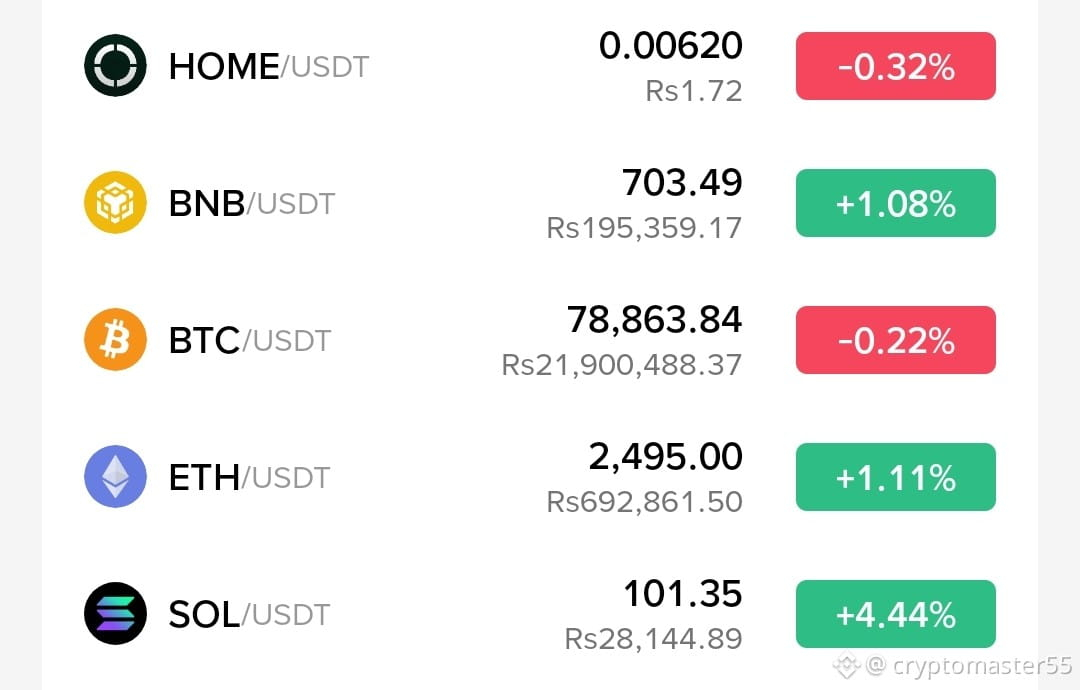The height and width of the screenshot is (690, 1080).
Task: Open the BTC/USDT trading pair
Action: click(250, 341)
